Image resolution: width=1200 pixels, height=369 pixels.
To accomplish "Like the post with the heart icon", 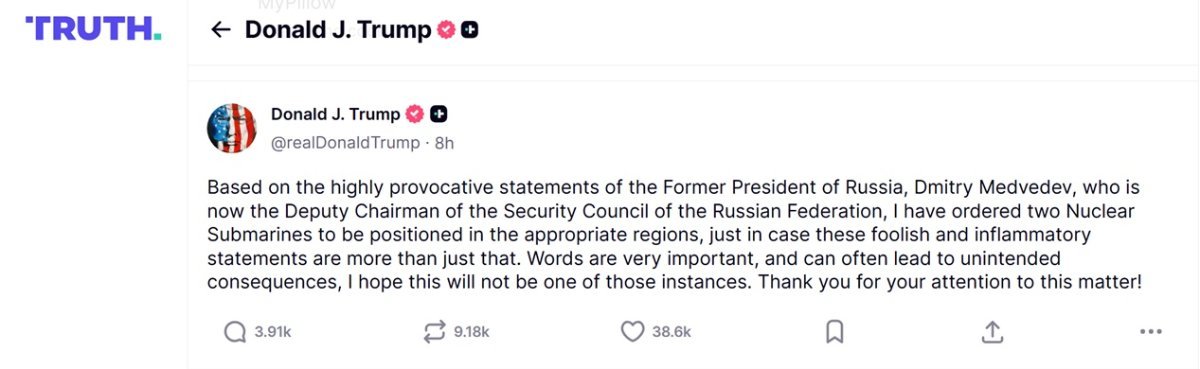I will pos(632,332).
